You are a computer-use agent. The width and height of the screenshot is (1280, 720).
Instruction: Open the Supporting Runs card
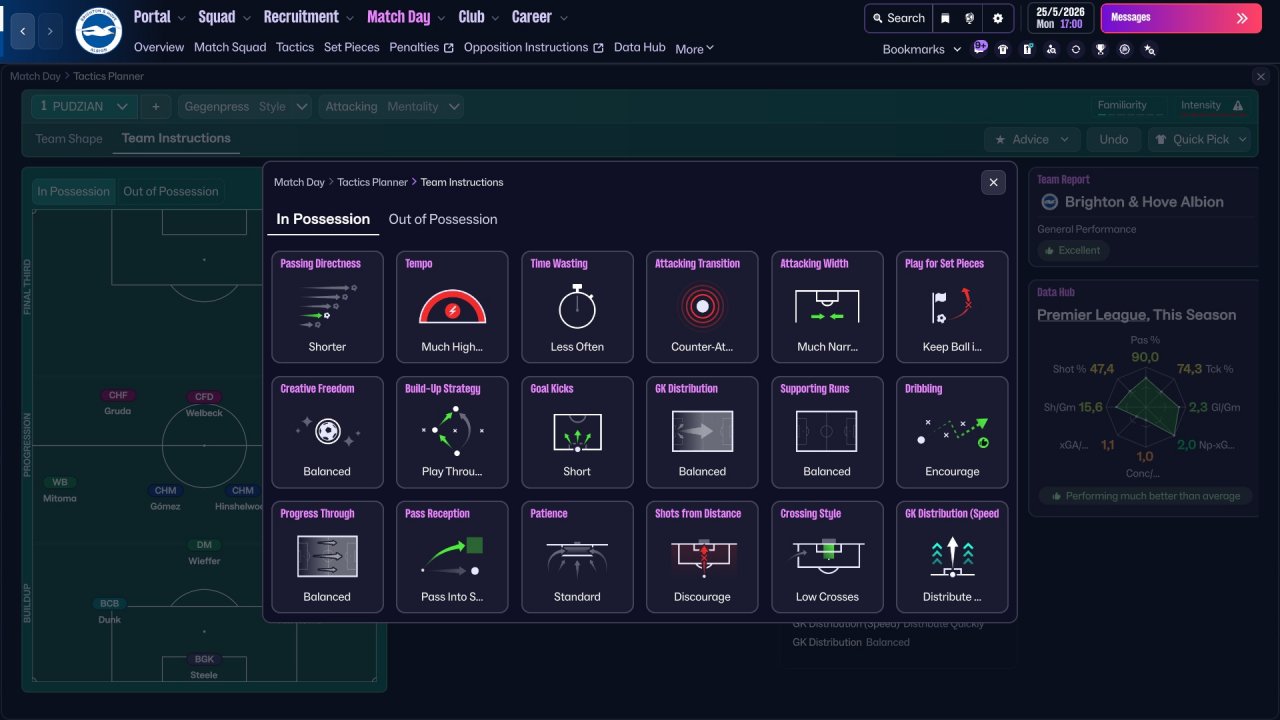pos(827,432)
